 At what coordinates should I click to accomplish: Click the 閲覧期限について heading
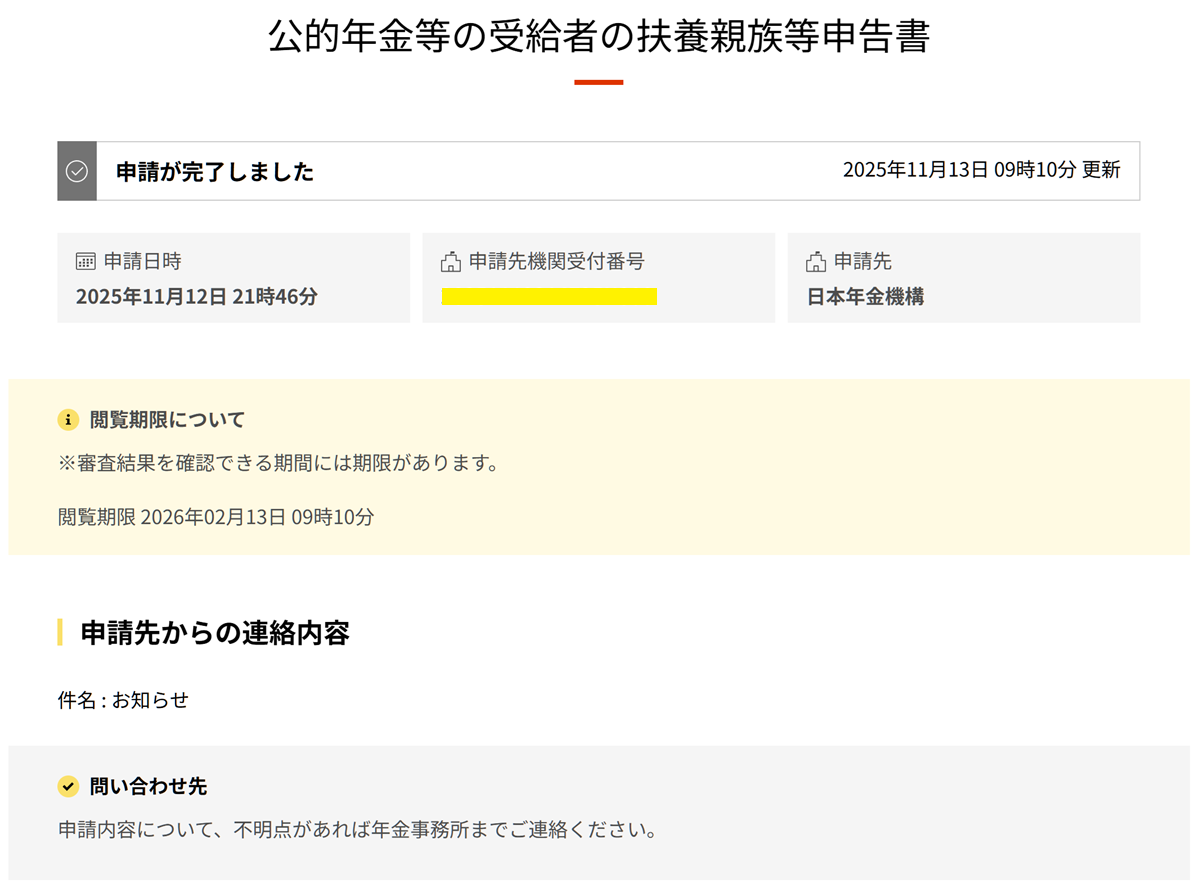tap(167, 420)
